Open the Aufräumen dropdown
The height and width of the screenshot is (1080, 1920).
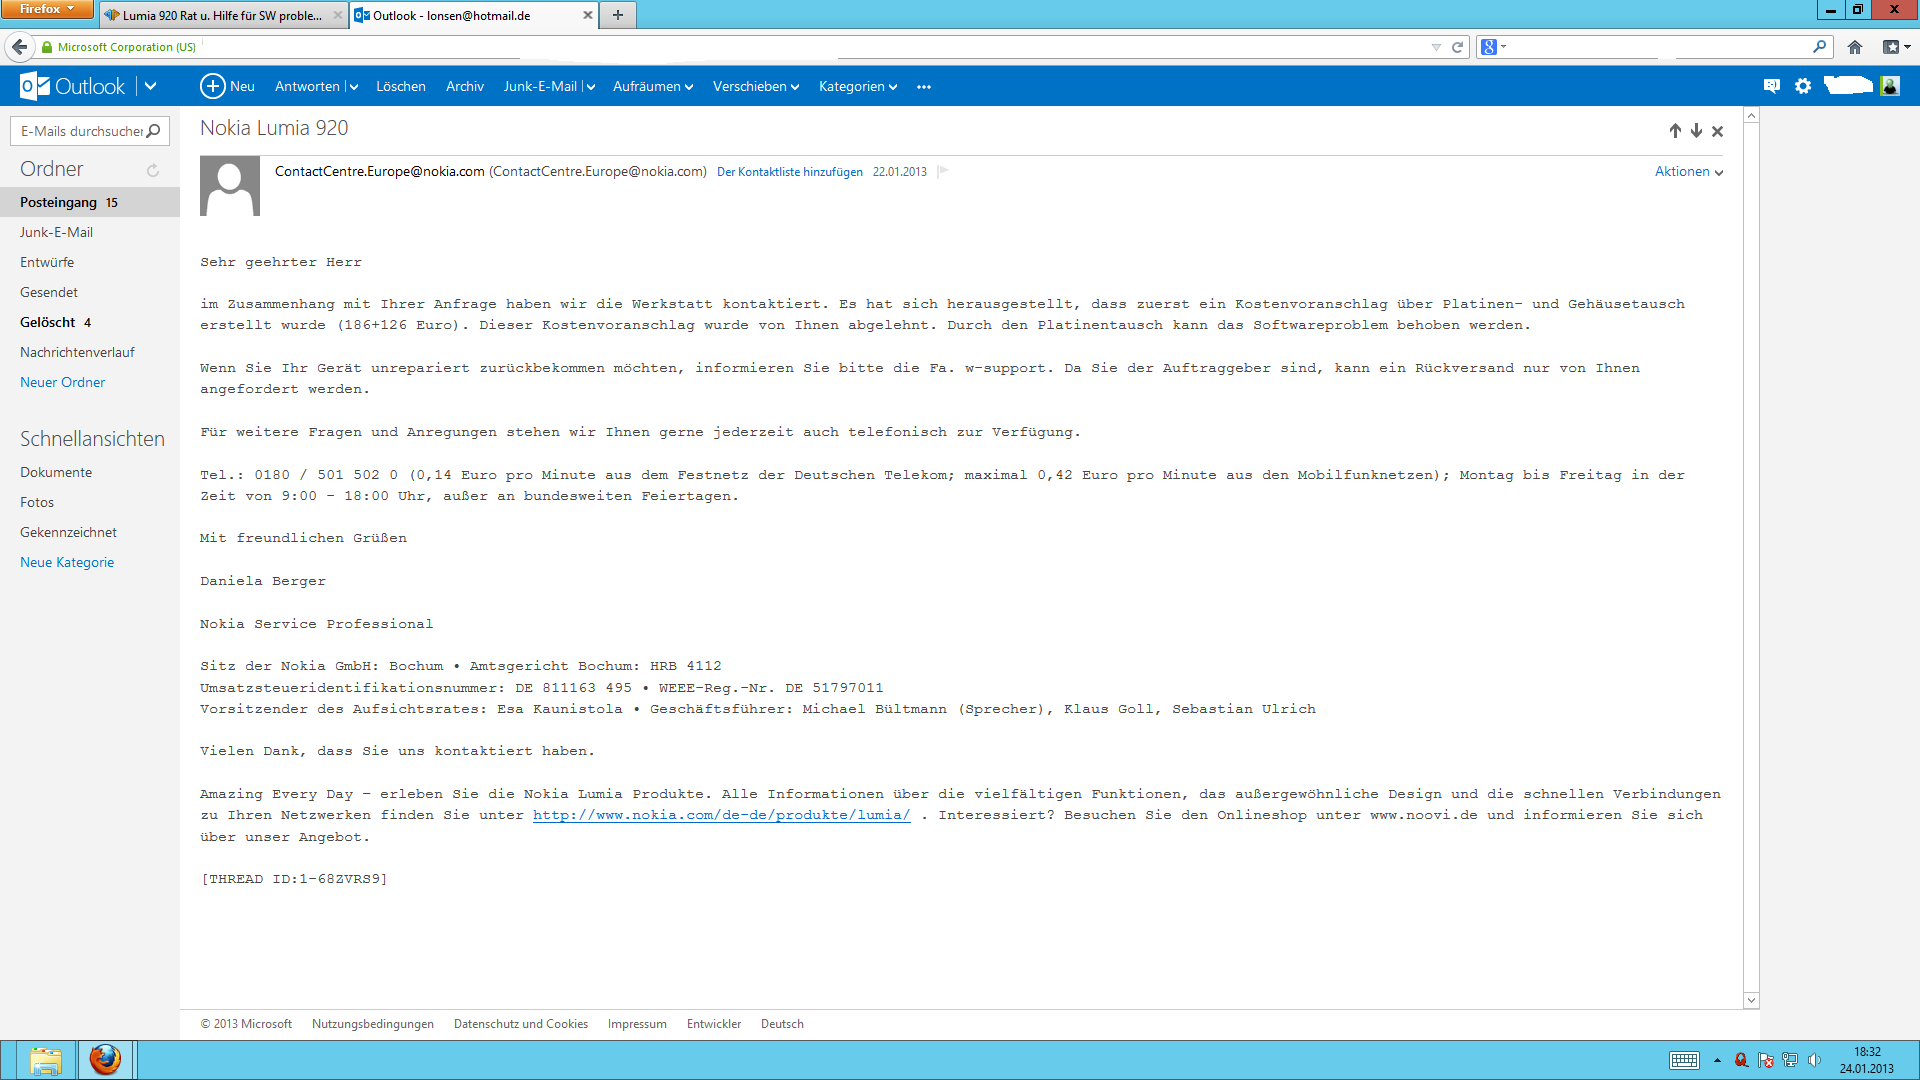coord(652,87)
